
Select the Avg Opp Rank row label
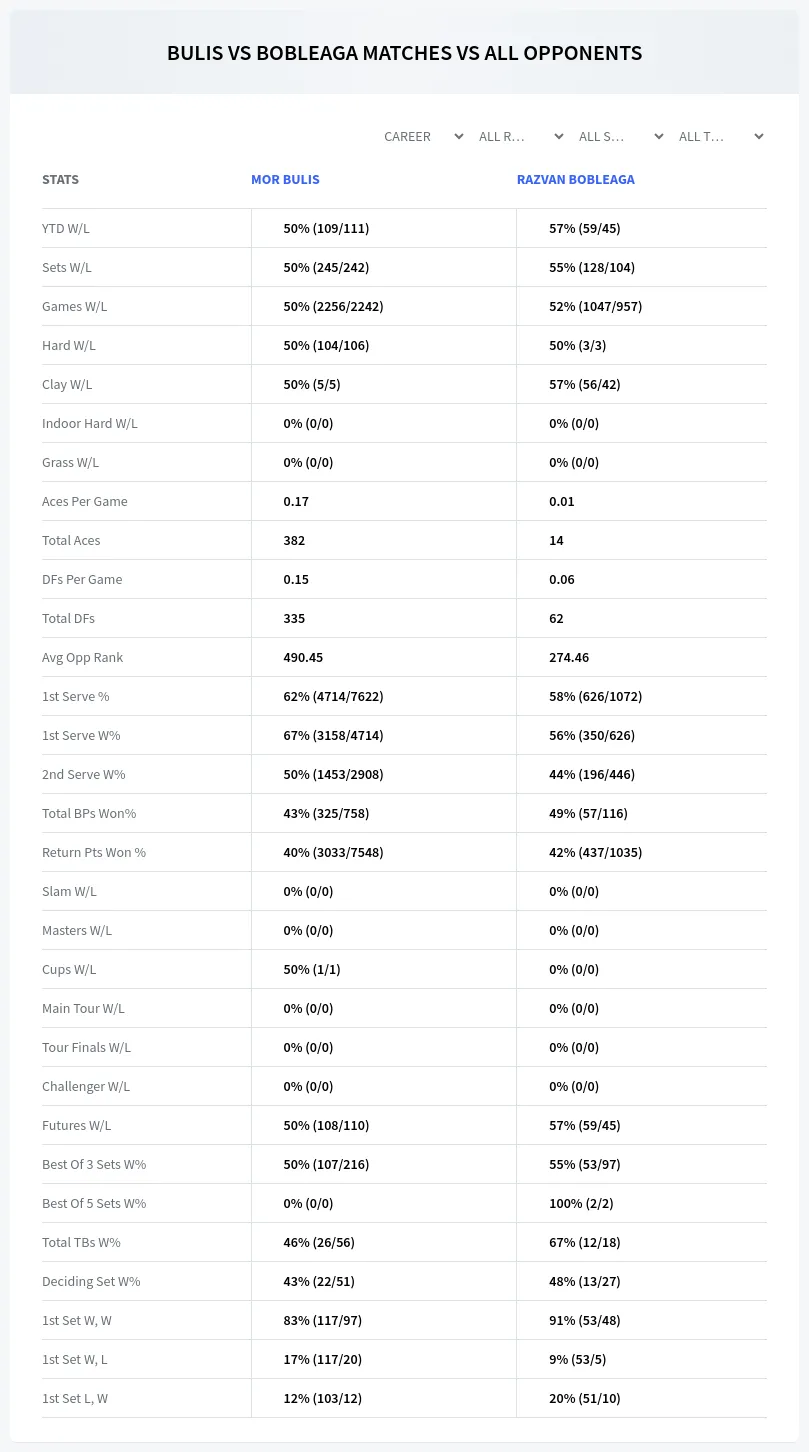82,657
